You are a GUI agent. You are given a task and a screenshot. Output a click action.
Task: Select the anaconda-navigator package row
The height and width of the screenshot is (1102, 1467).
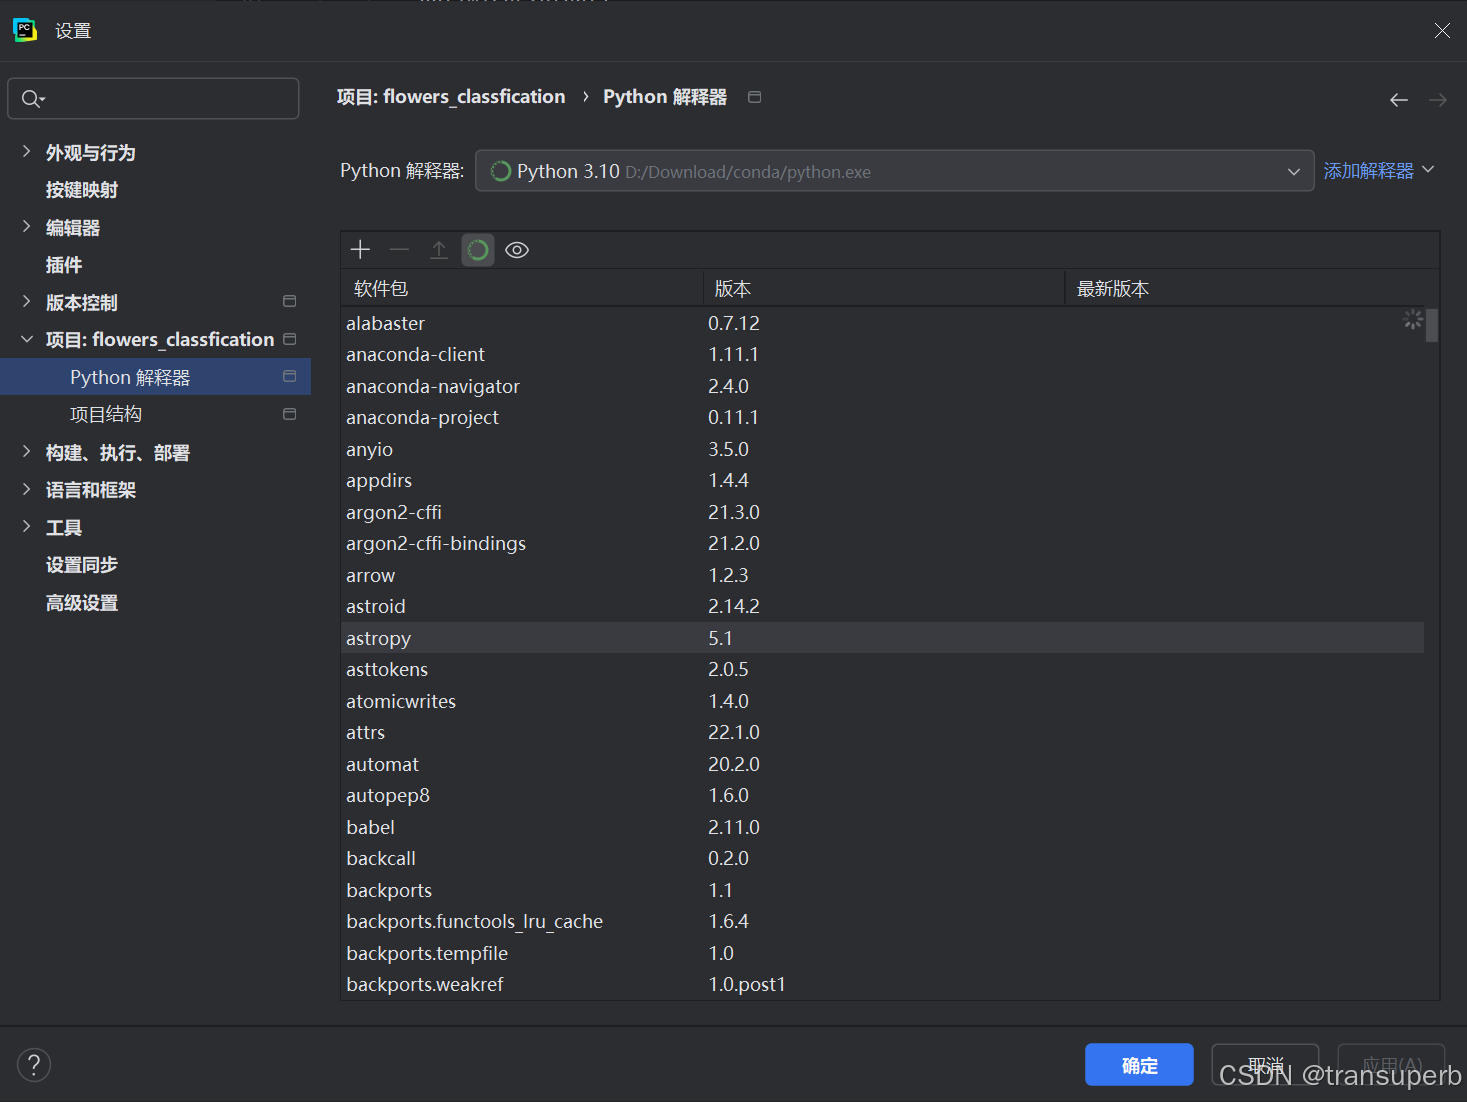click(x=882, y=386)
